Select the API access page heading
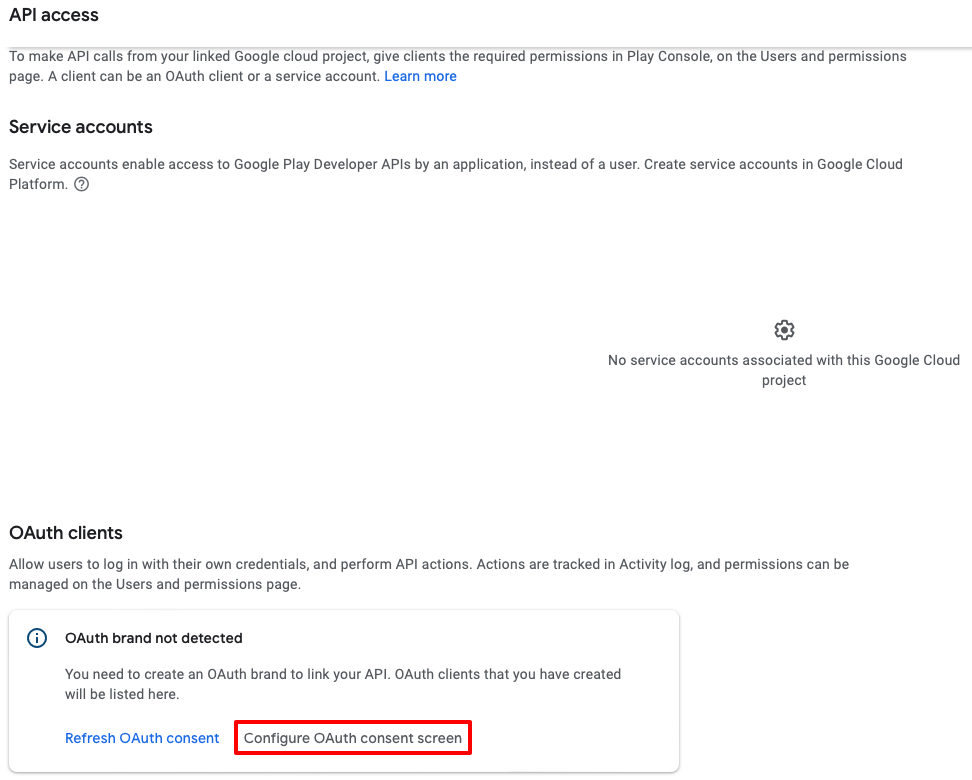Screen dimensions: 972x780 pyautogui.click(x=53, y=15)
